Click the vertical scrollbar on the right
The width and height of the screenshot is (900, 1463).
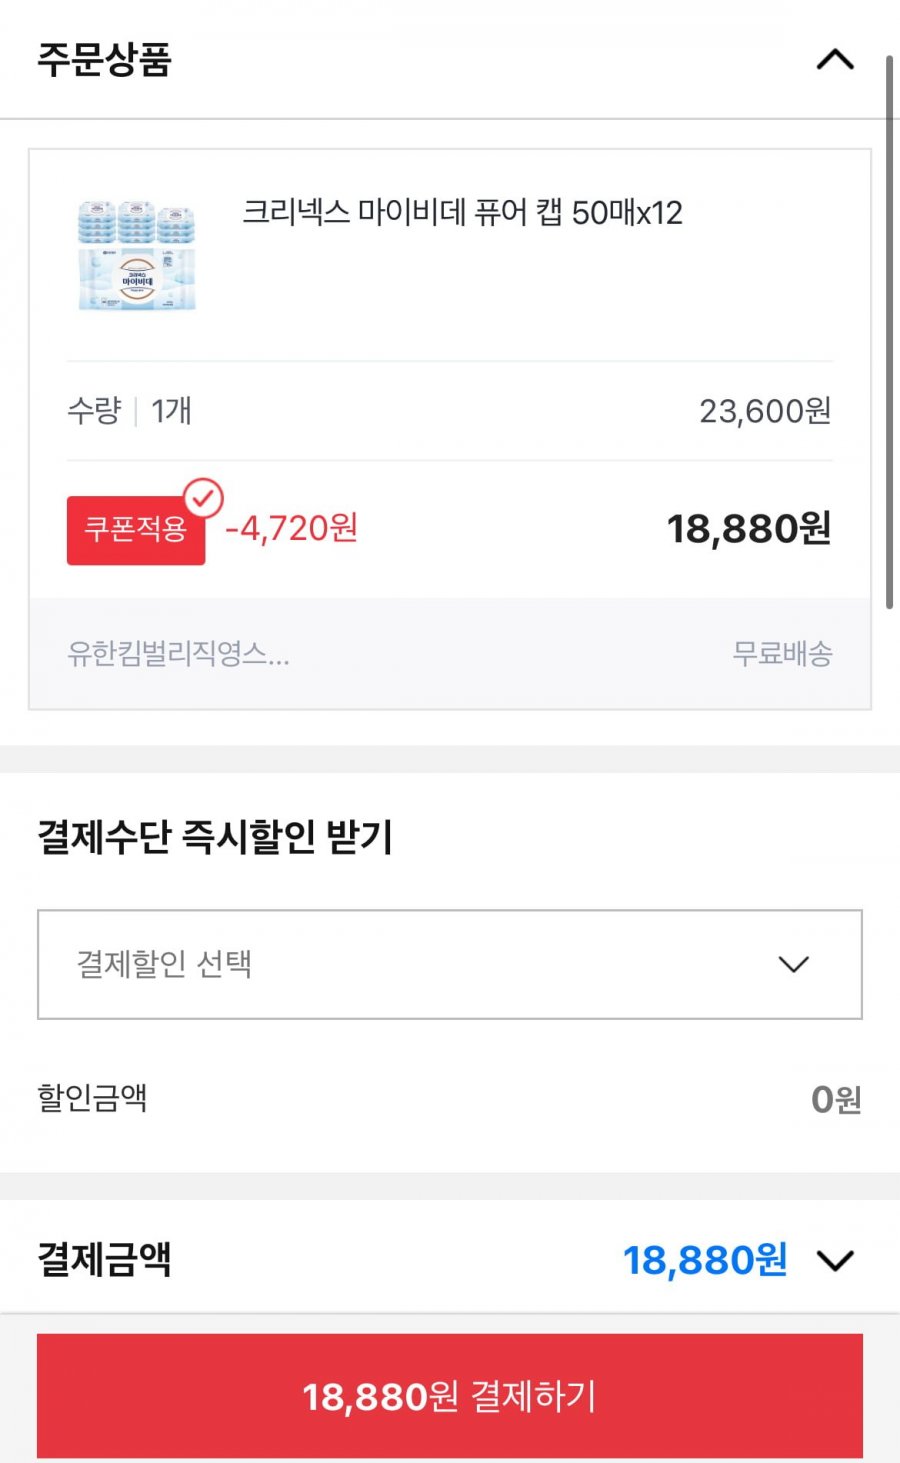click(x=889, y=332)
